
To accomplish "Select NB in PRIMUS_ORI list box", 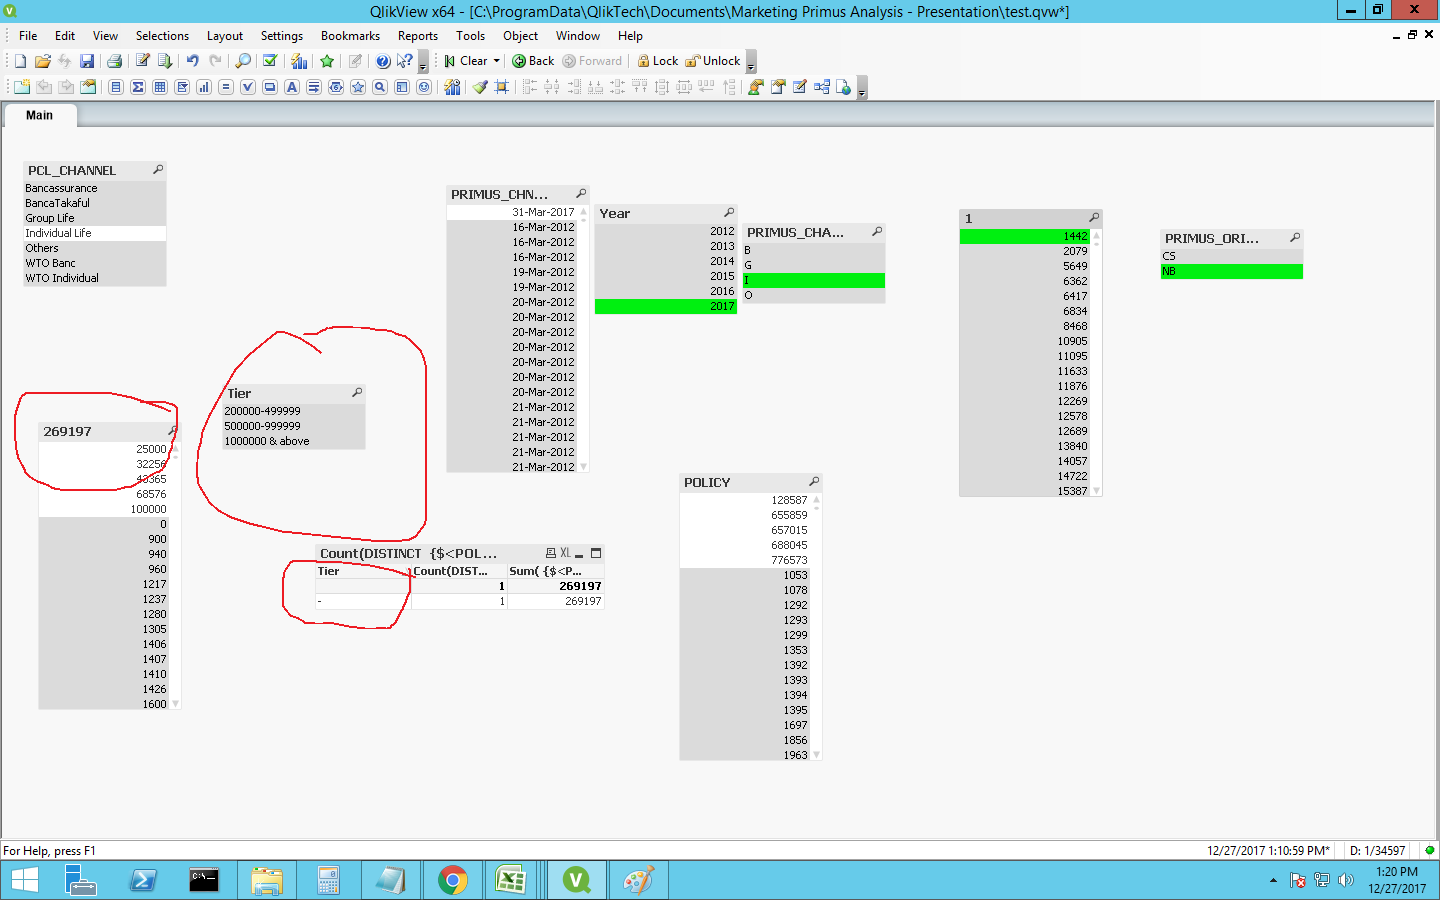I will point(1232,271).
